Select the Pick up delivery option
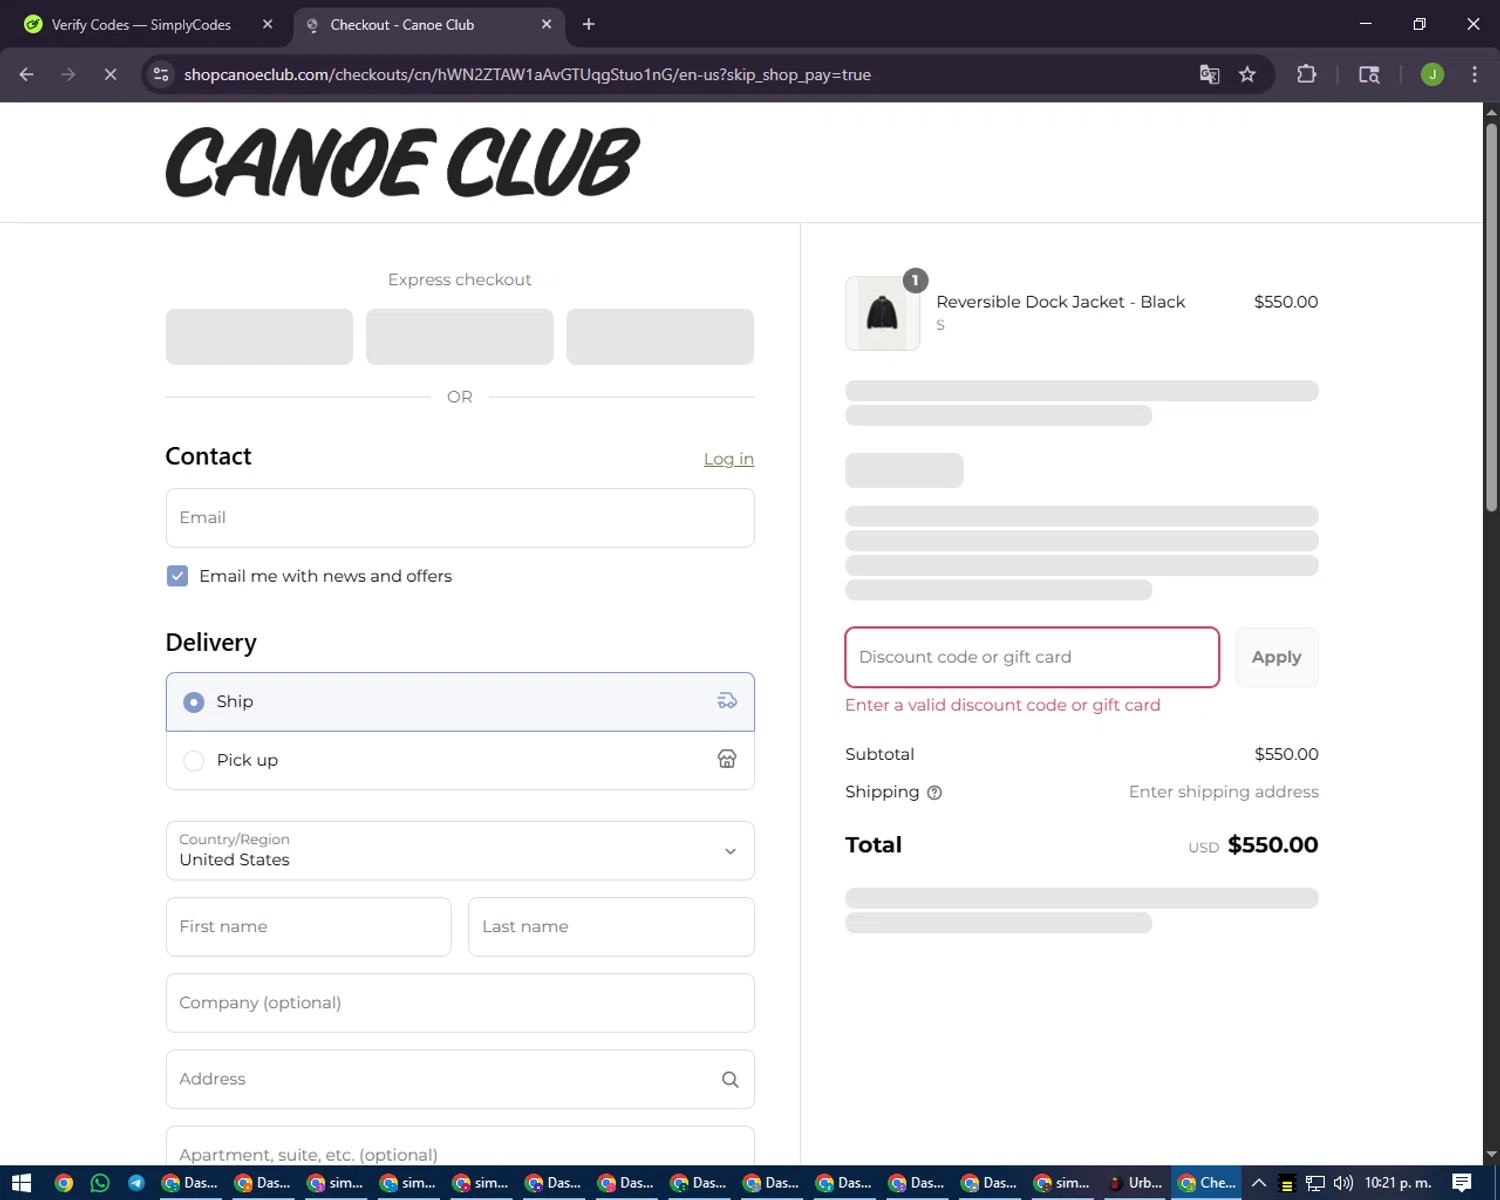Screen dimensions: 1500x1200 [460, 760]
